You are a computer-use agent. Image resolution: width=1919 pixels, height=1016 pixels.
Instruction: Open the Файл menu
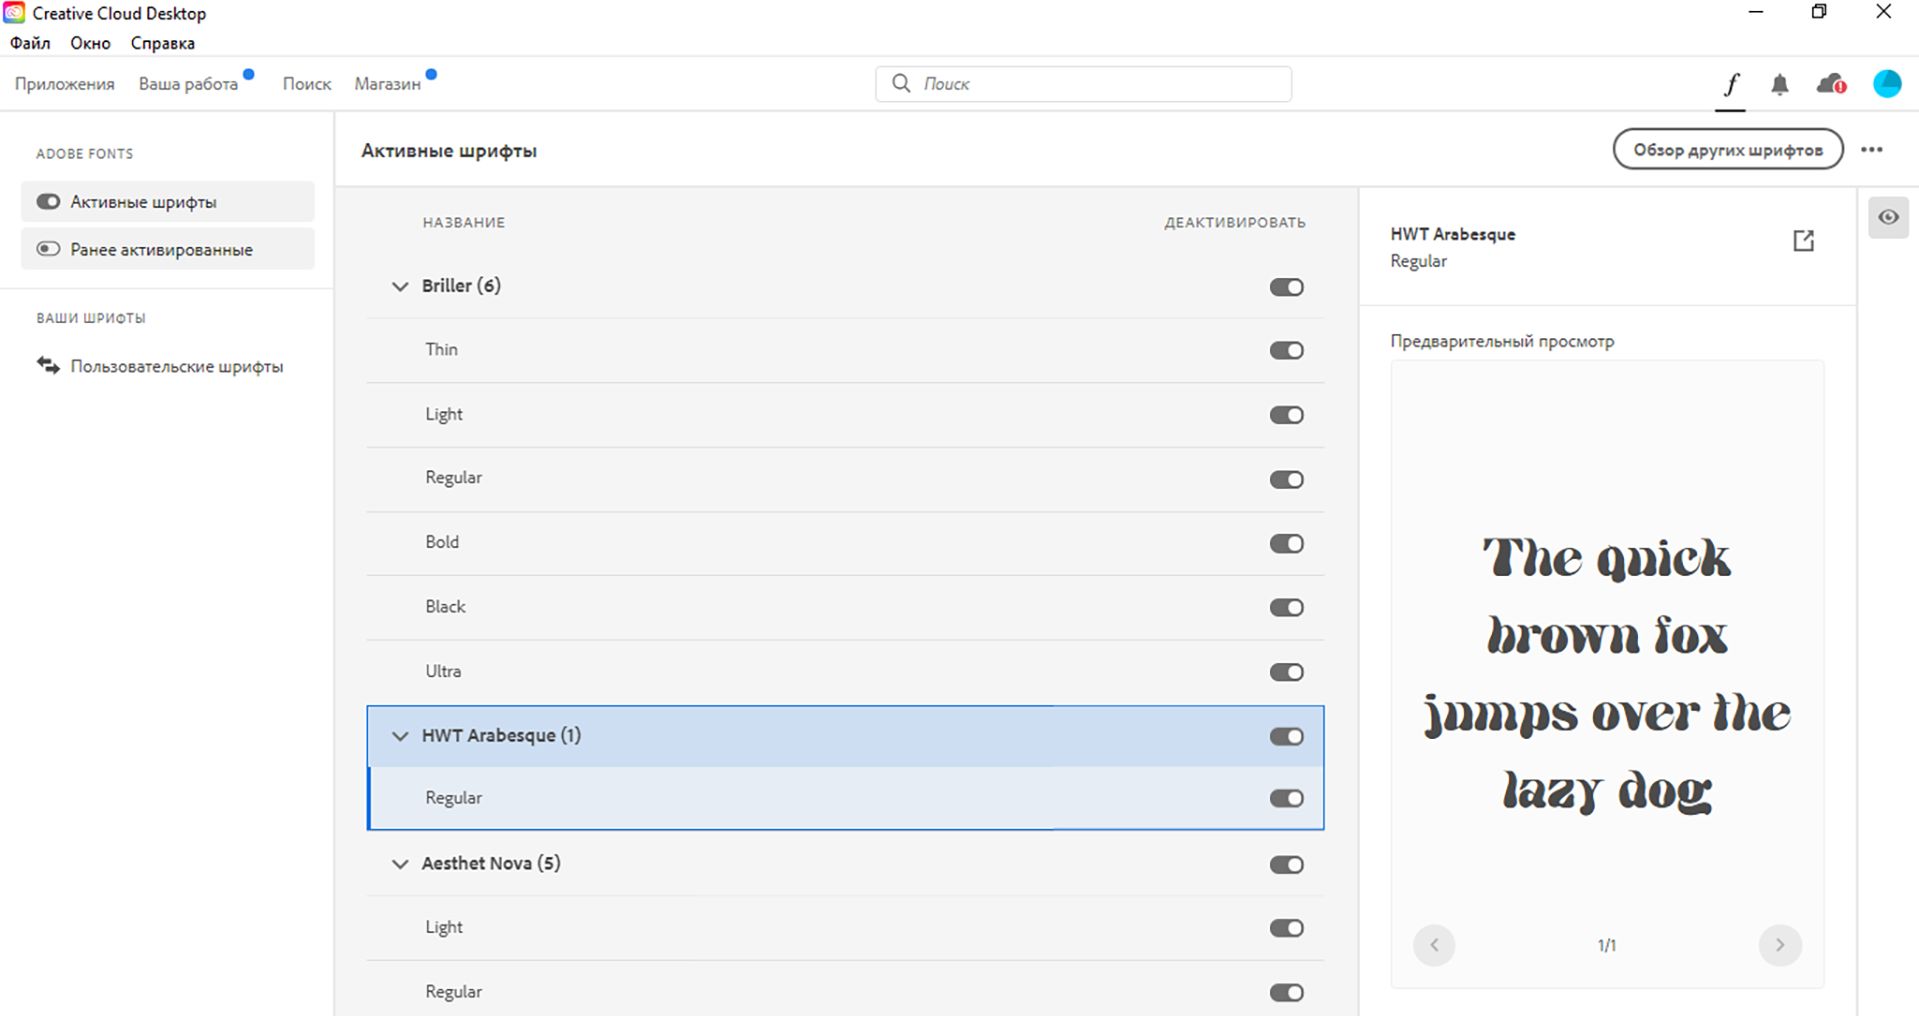coord(30,43)
